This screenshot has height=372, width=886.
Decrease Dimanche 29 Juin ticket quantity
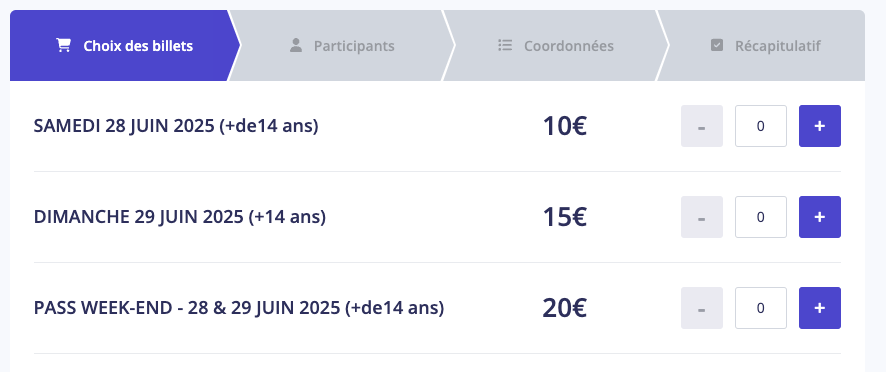pyautogui.click(x=702, y=217)
